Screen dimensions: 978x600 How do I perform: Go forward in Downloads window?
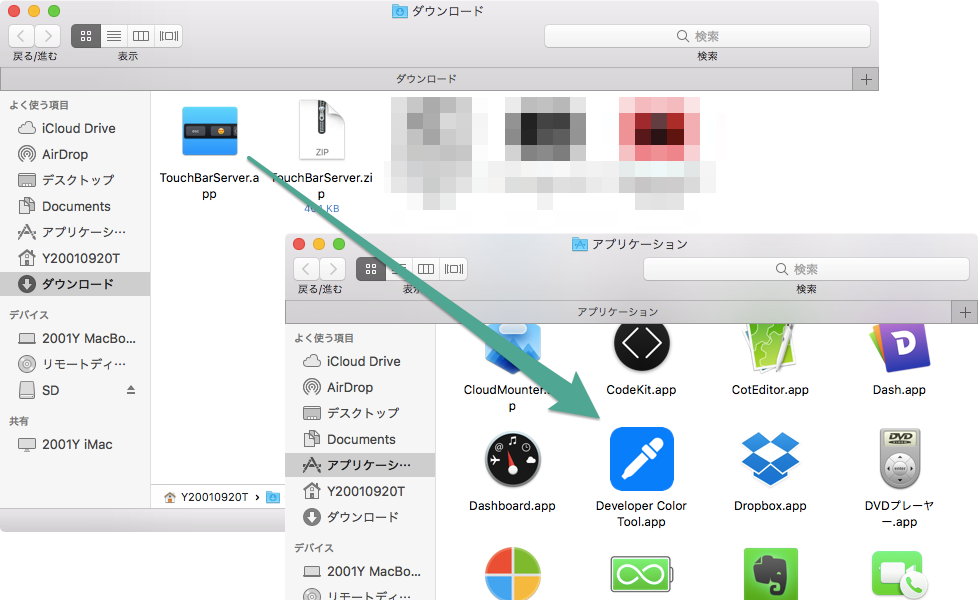coord(48,36)
